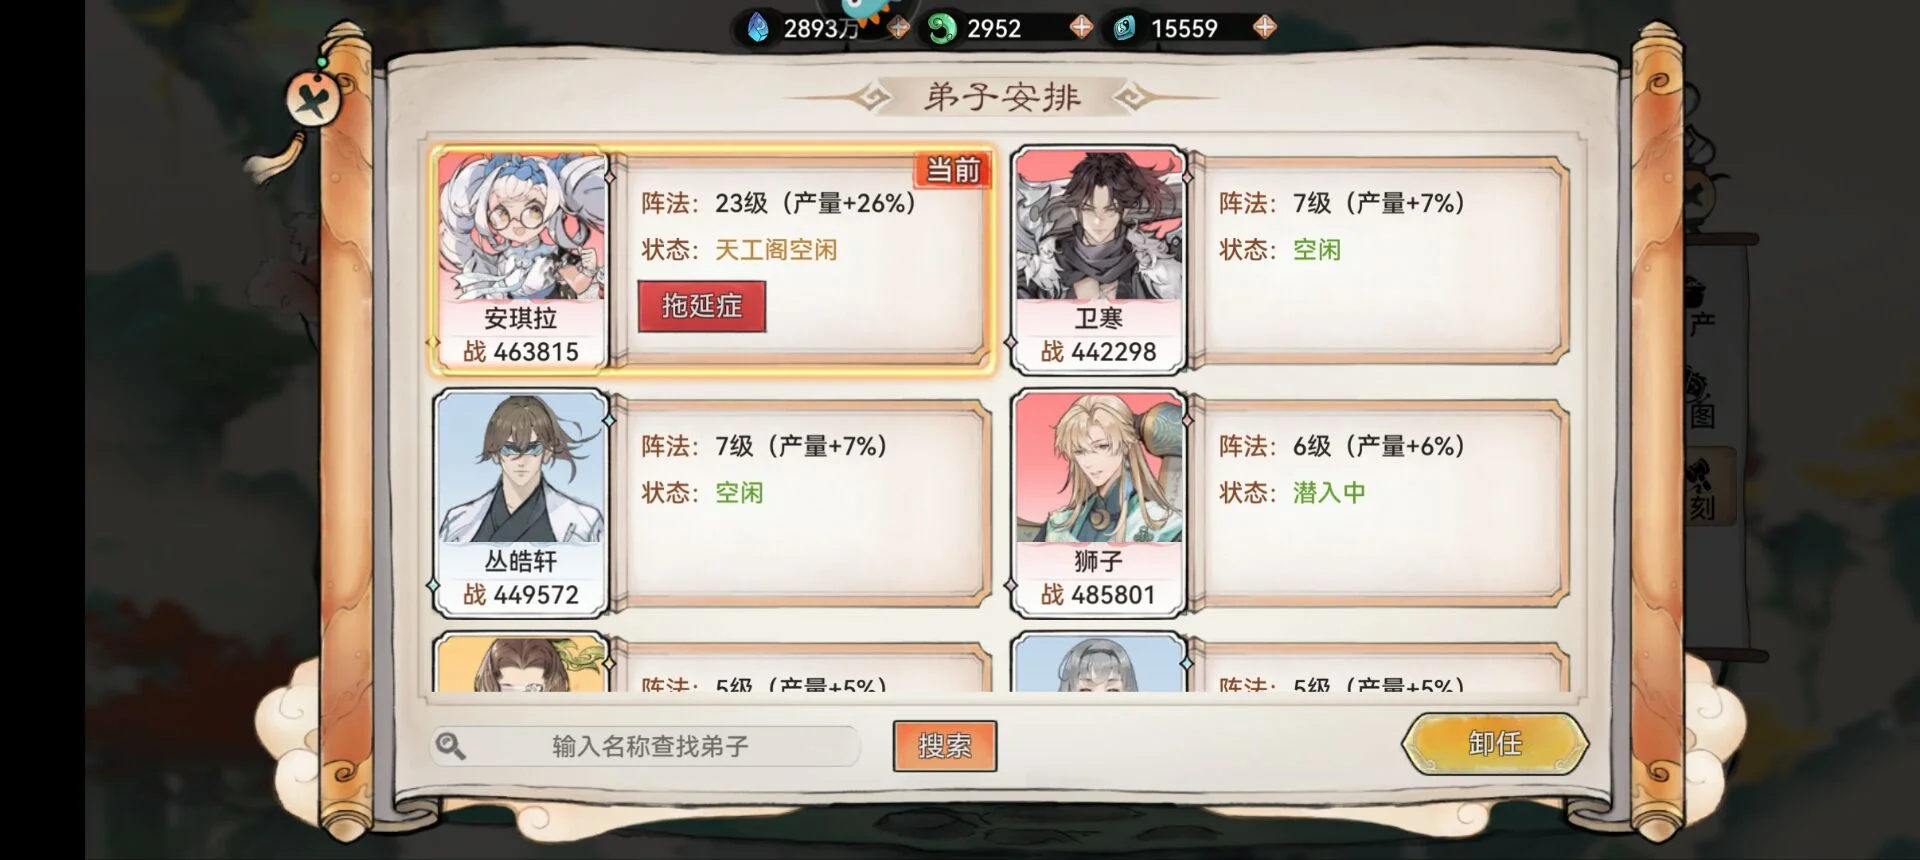Add more teal token currency
1920x860 pixels.
click(1265, 27)
